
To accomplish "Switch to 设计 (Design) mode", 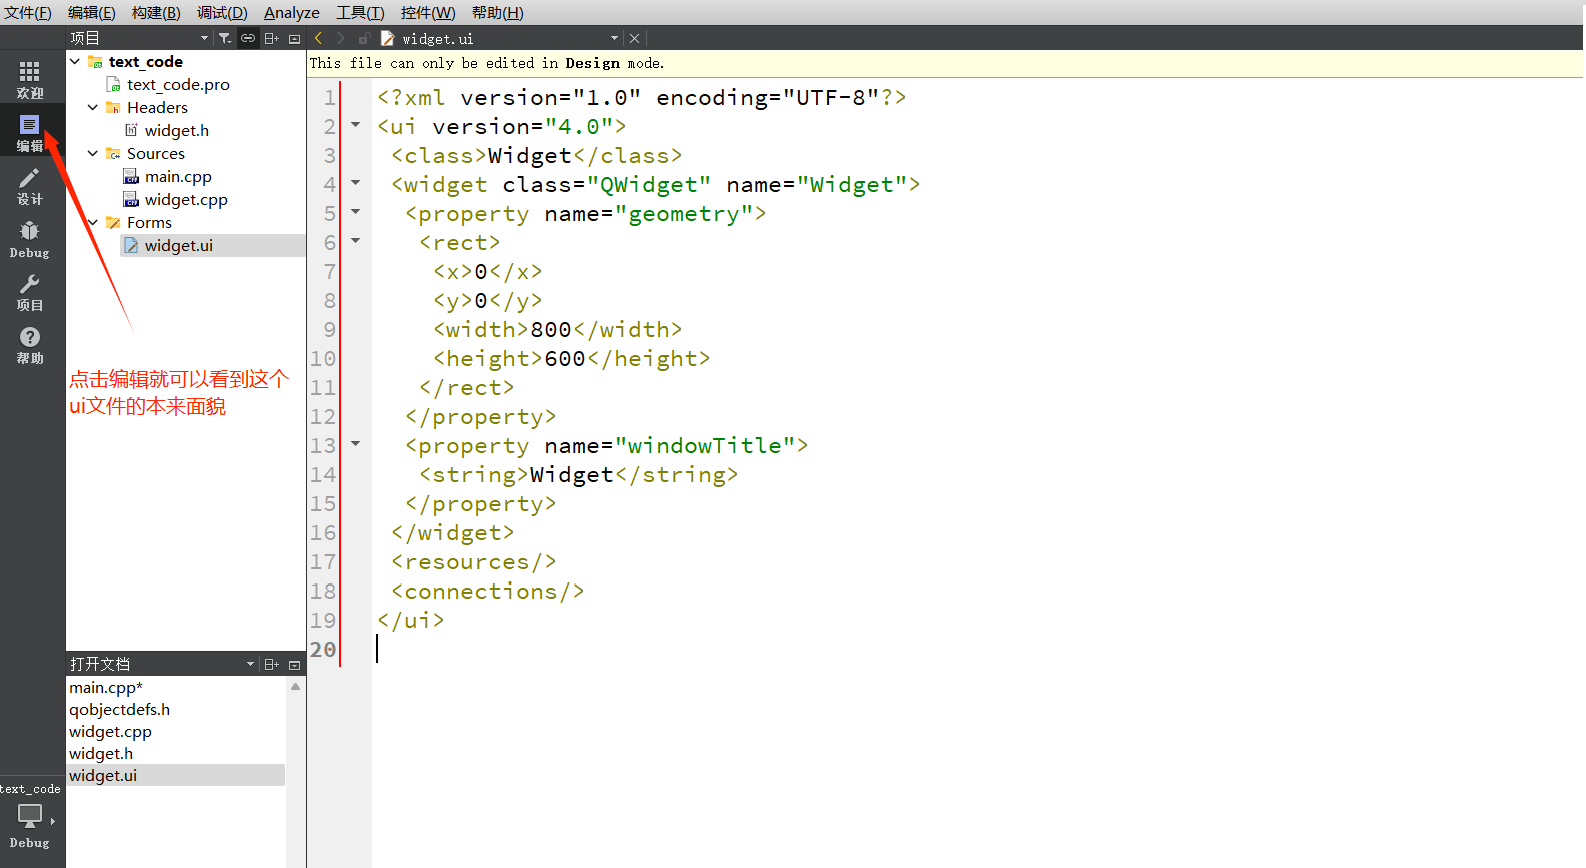I will [30, 185].
